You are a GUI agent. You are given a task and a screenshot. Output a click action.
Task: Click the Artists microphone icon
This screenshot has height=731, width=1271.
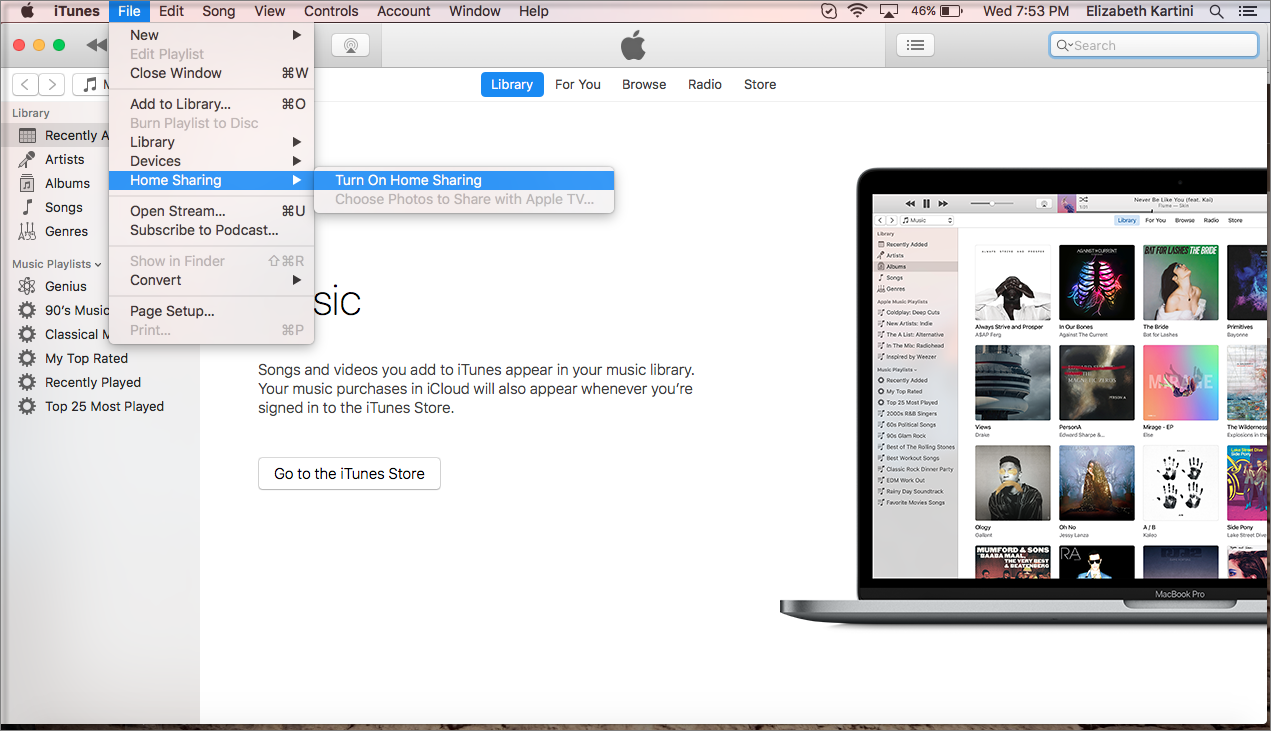[27, 159]
